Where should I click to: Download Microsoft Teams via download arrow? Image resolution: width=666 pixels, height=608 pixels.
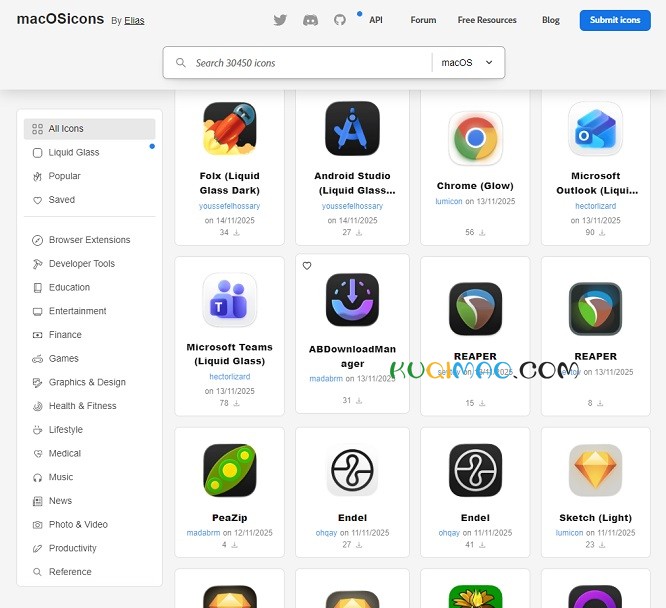237,403
